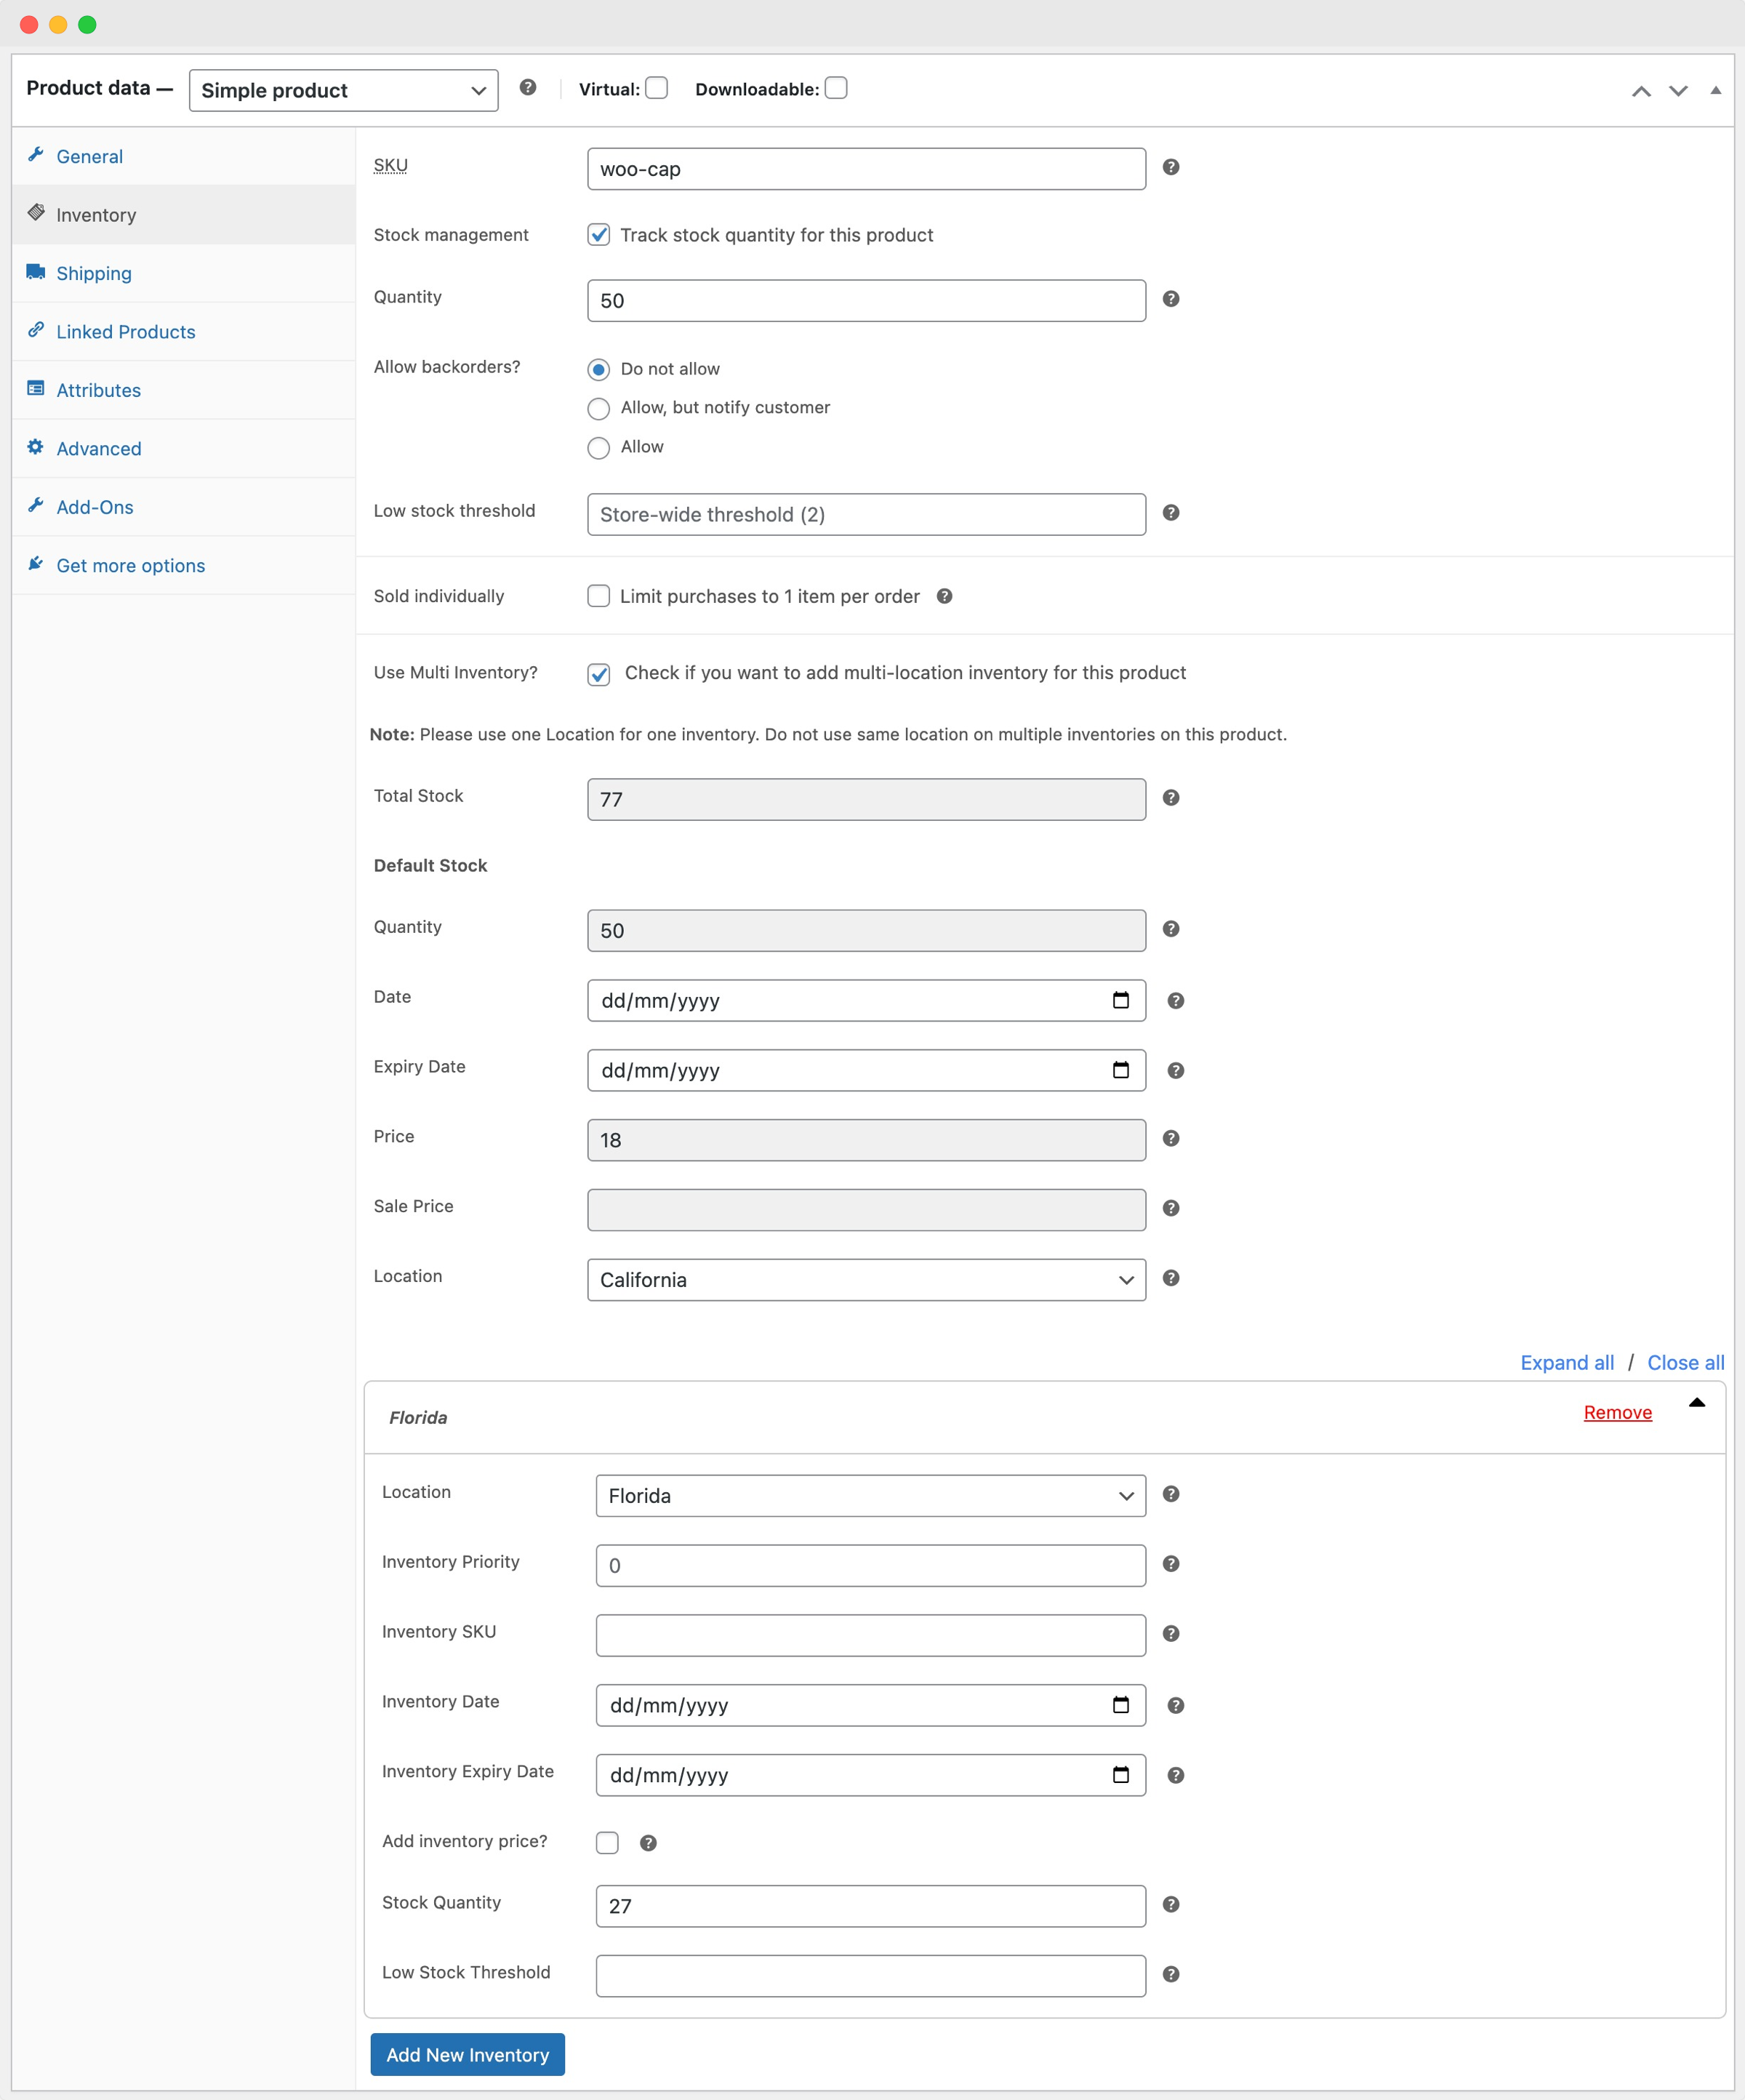
Task: Open the Attributes tab
Action: click(98, 390)
